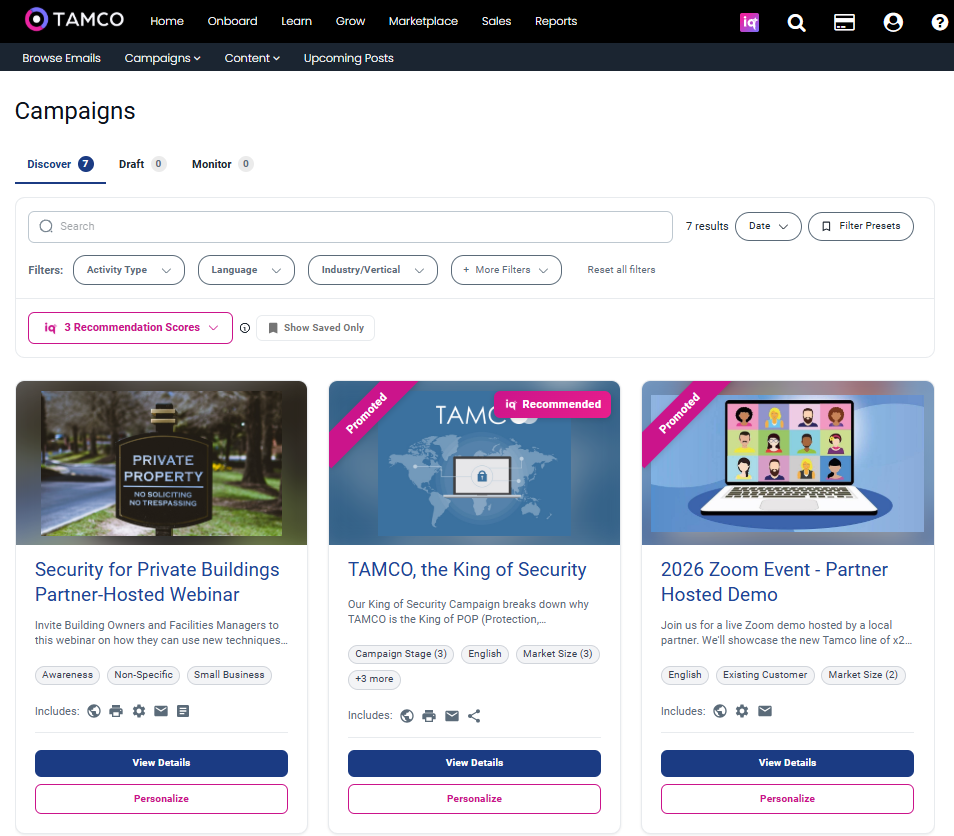The height and width of the screenshot is (836, 954).
Task: Personalize TAMCO, the King of Security
Action: 475,799
